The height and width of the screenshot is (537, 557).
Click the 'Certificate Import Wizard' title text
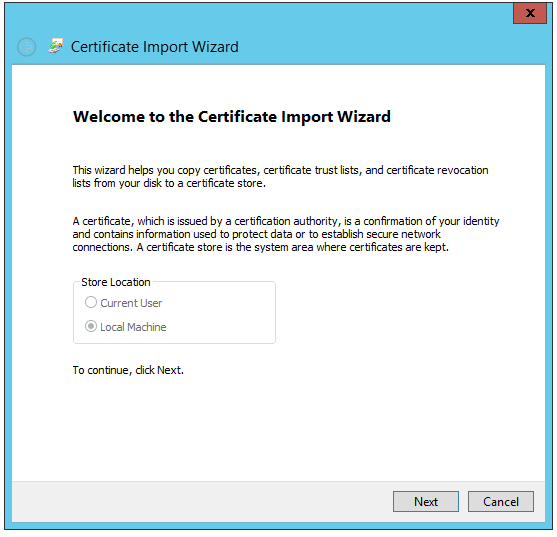(x=155, y=47)
